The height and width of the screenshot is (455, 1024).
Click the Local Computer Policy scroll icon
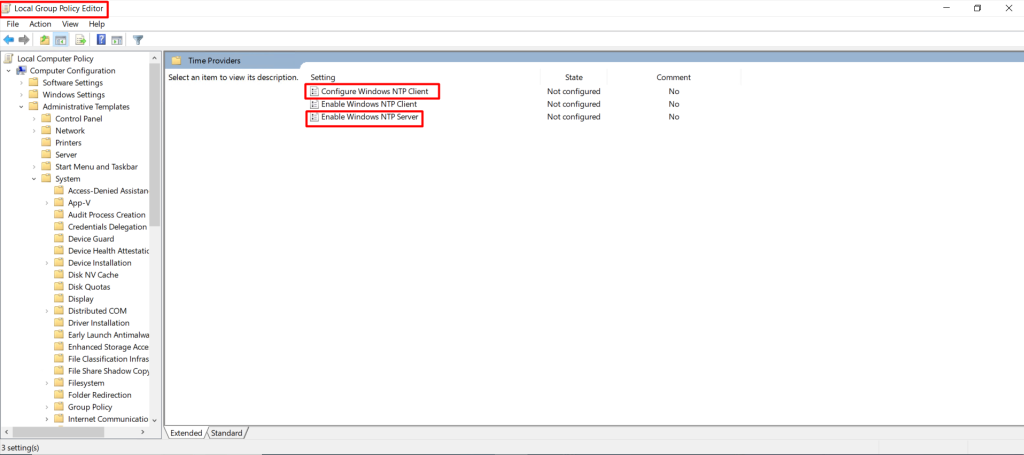coord(8,59)
